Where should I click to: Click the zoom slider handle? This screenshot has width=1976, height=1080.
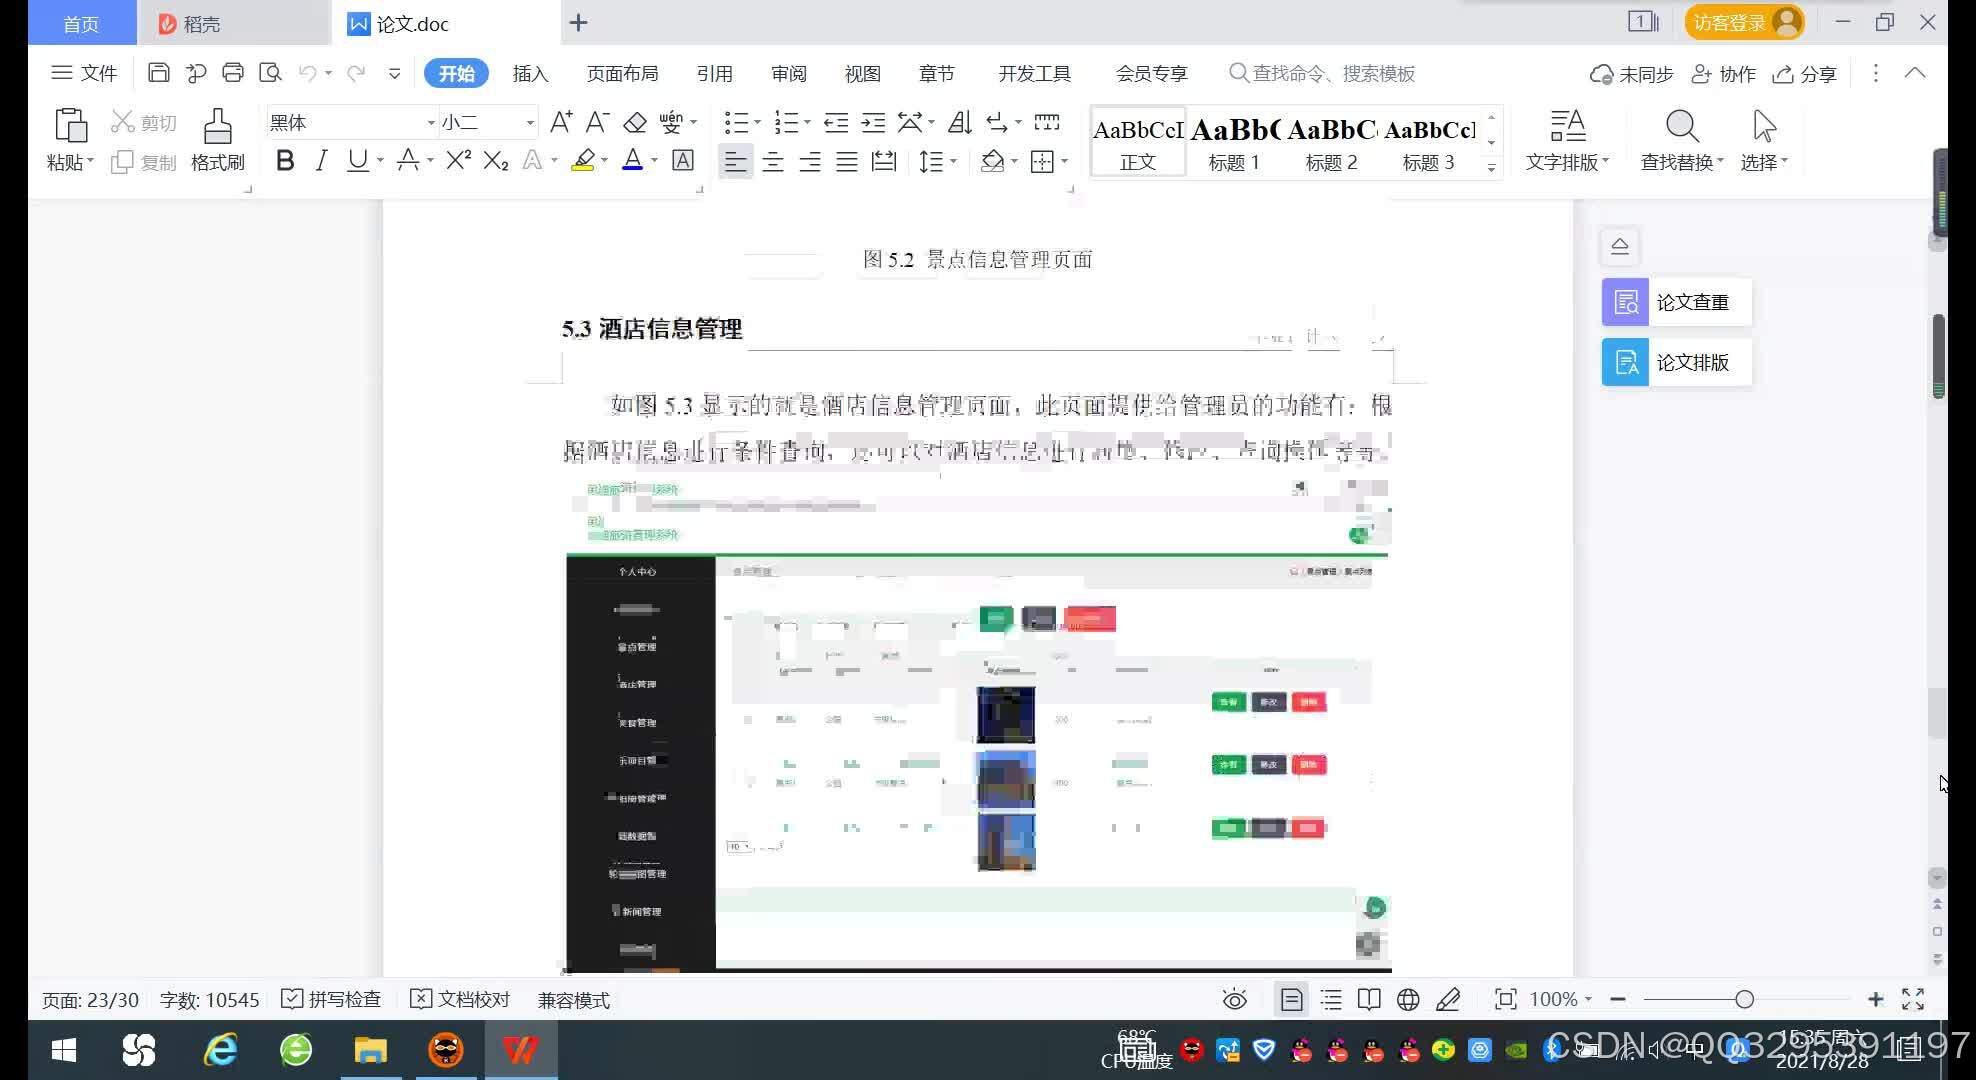click(1744, 999)
